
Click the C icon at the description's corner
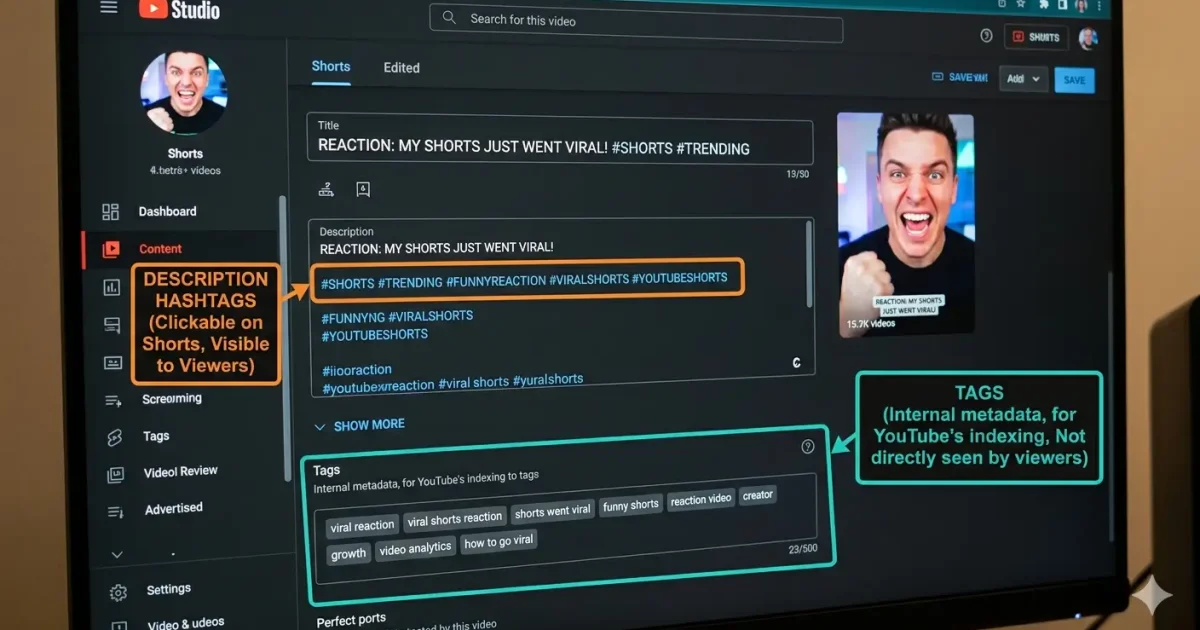[x=797, y=363]
